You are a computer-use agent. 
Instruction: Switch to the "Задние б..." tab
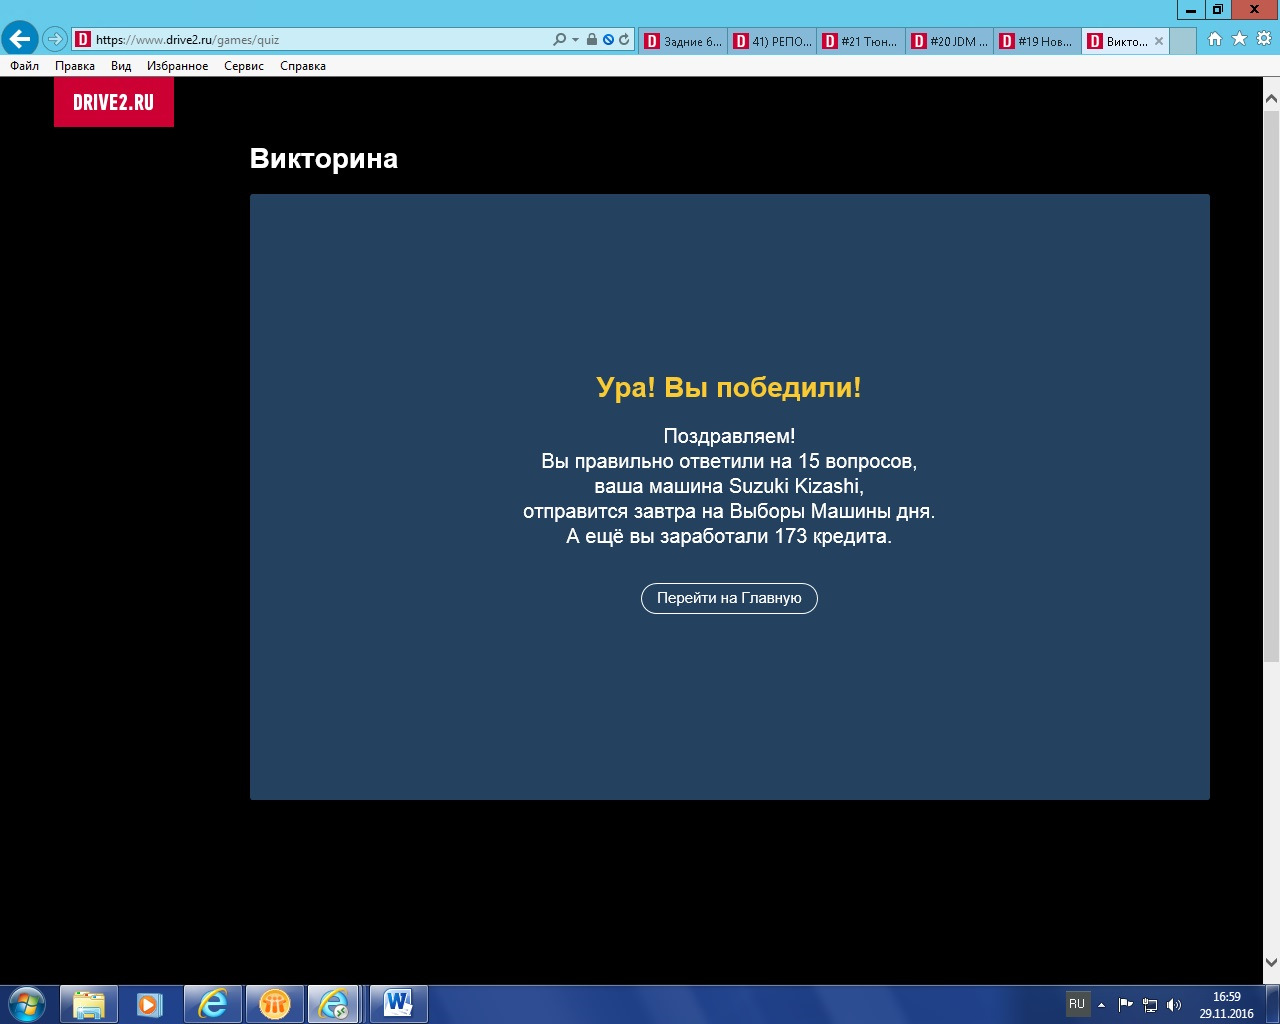(x=683, y=41)
